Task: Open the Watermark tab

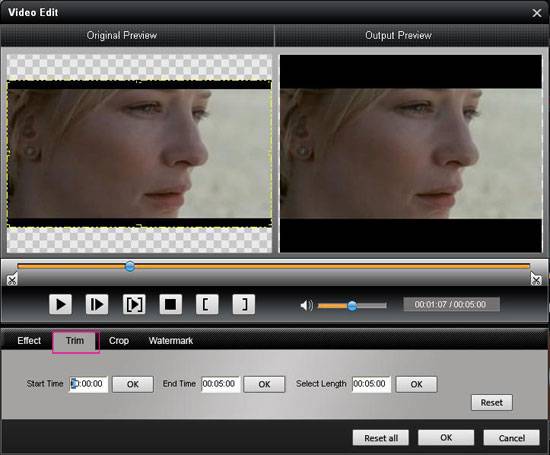Action: 171,341
